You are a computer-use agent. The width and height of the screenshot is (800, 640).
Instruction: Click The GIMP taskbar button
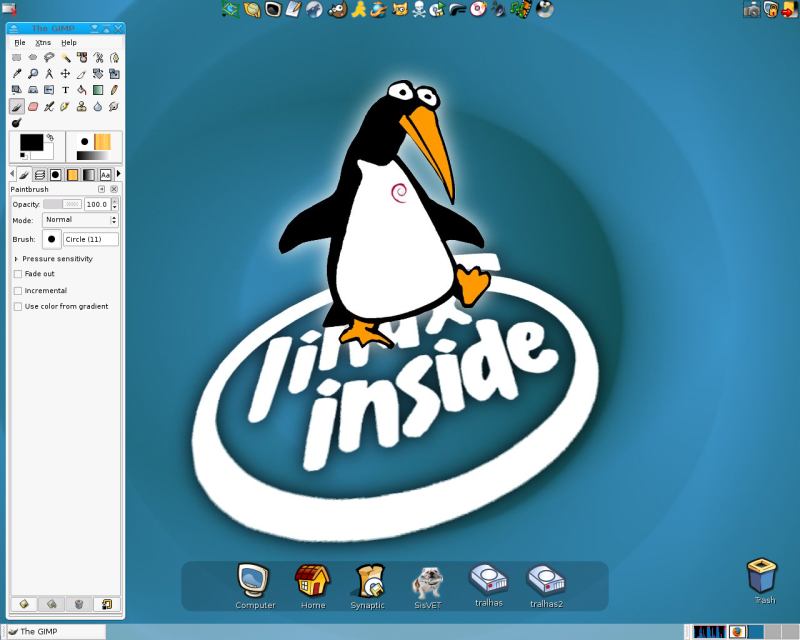click(56, 632)
